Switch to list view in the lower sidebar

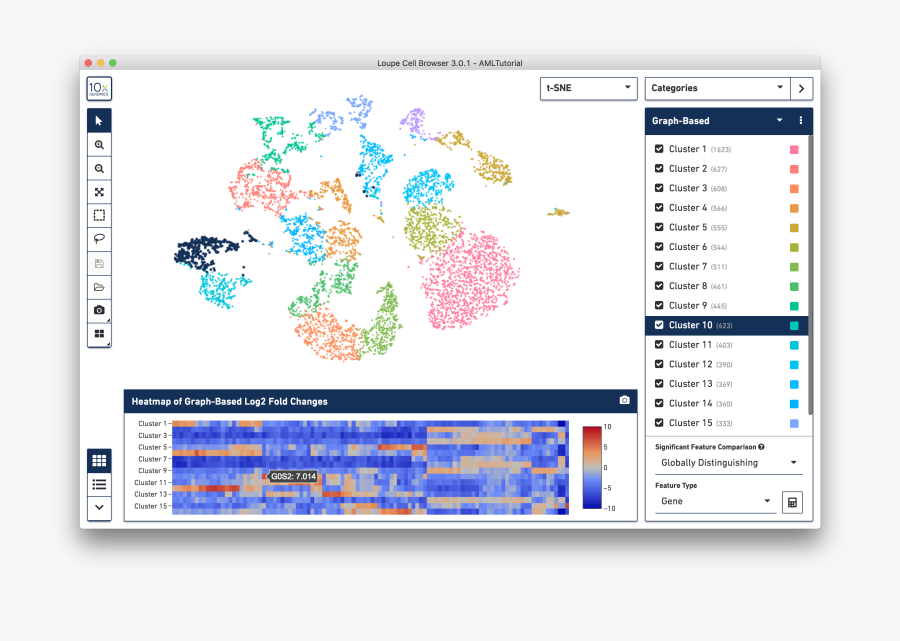pyautogui.click(x=99, y=484)
